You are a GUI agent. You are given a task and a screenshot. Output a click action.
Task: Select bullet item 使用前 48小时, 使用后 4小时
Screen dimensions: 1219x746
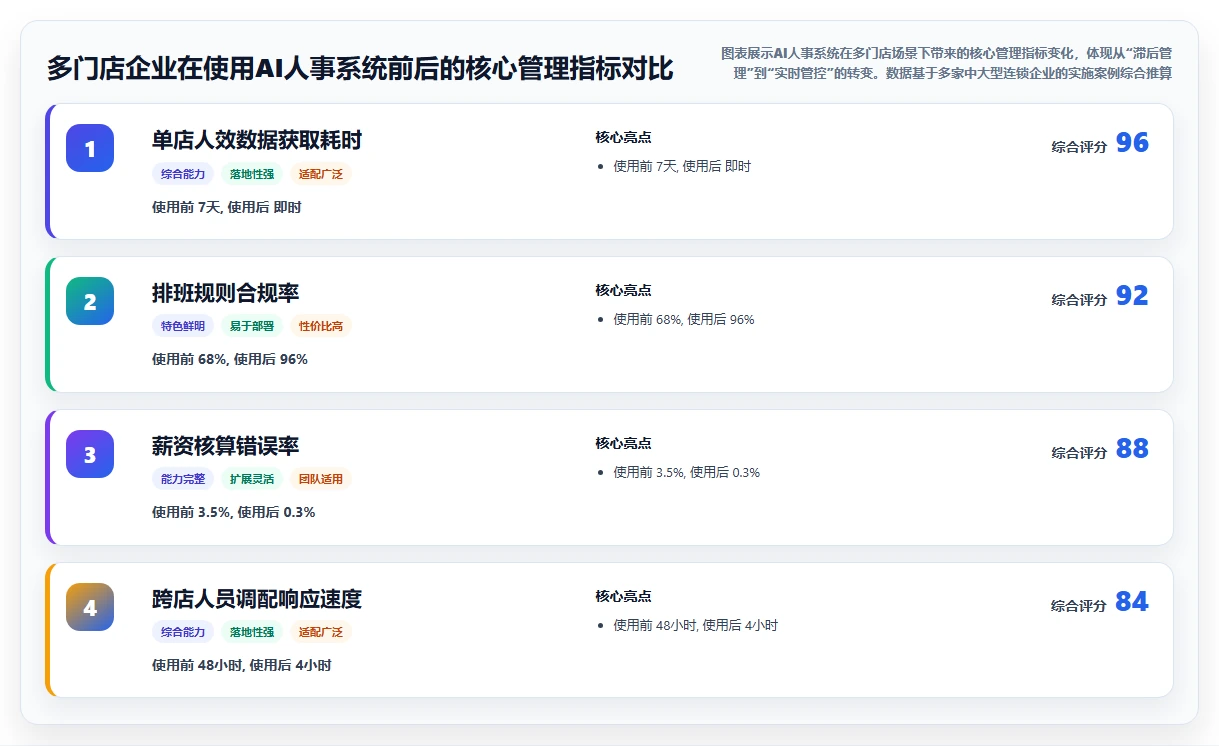696,625
